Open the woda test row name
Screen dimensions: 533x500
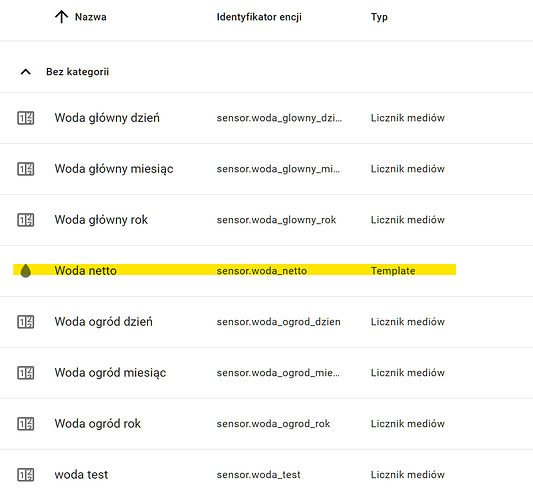(x=81, y=475)
